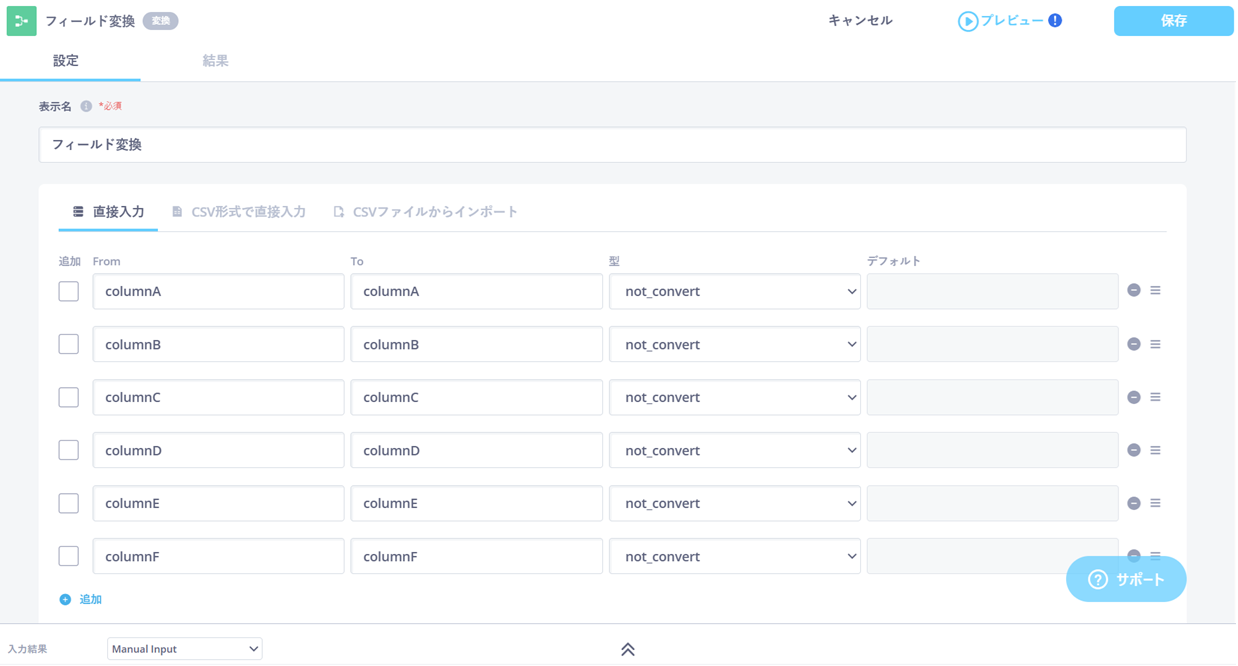Click the キャンセル link
The image size is (1238, 666).
(860, 20)
